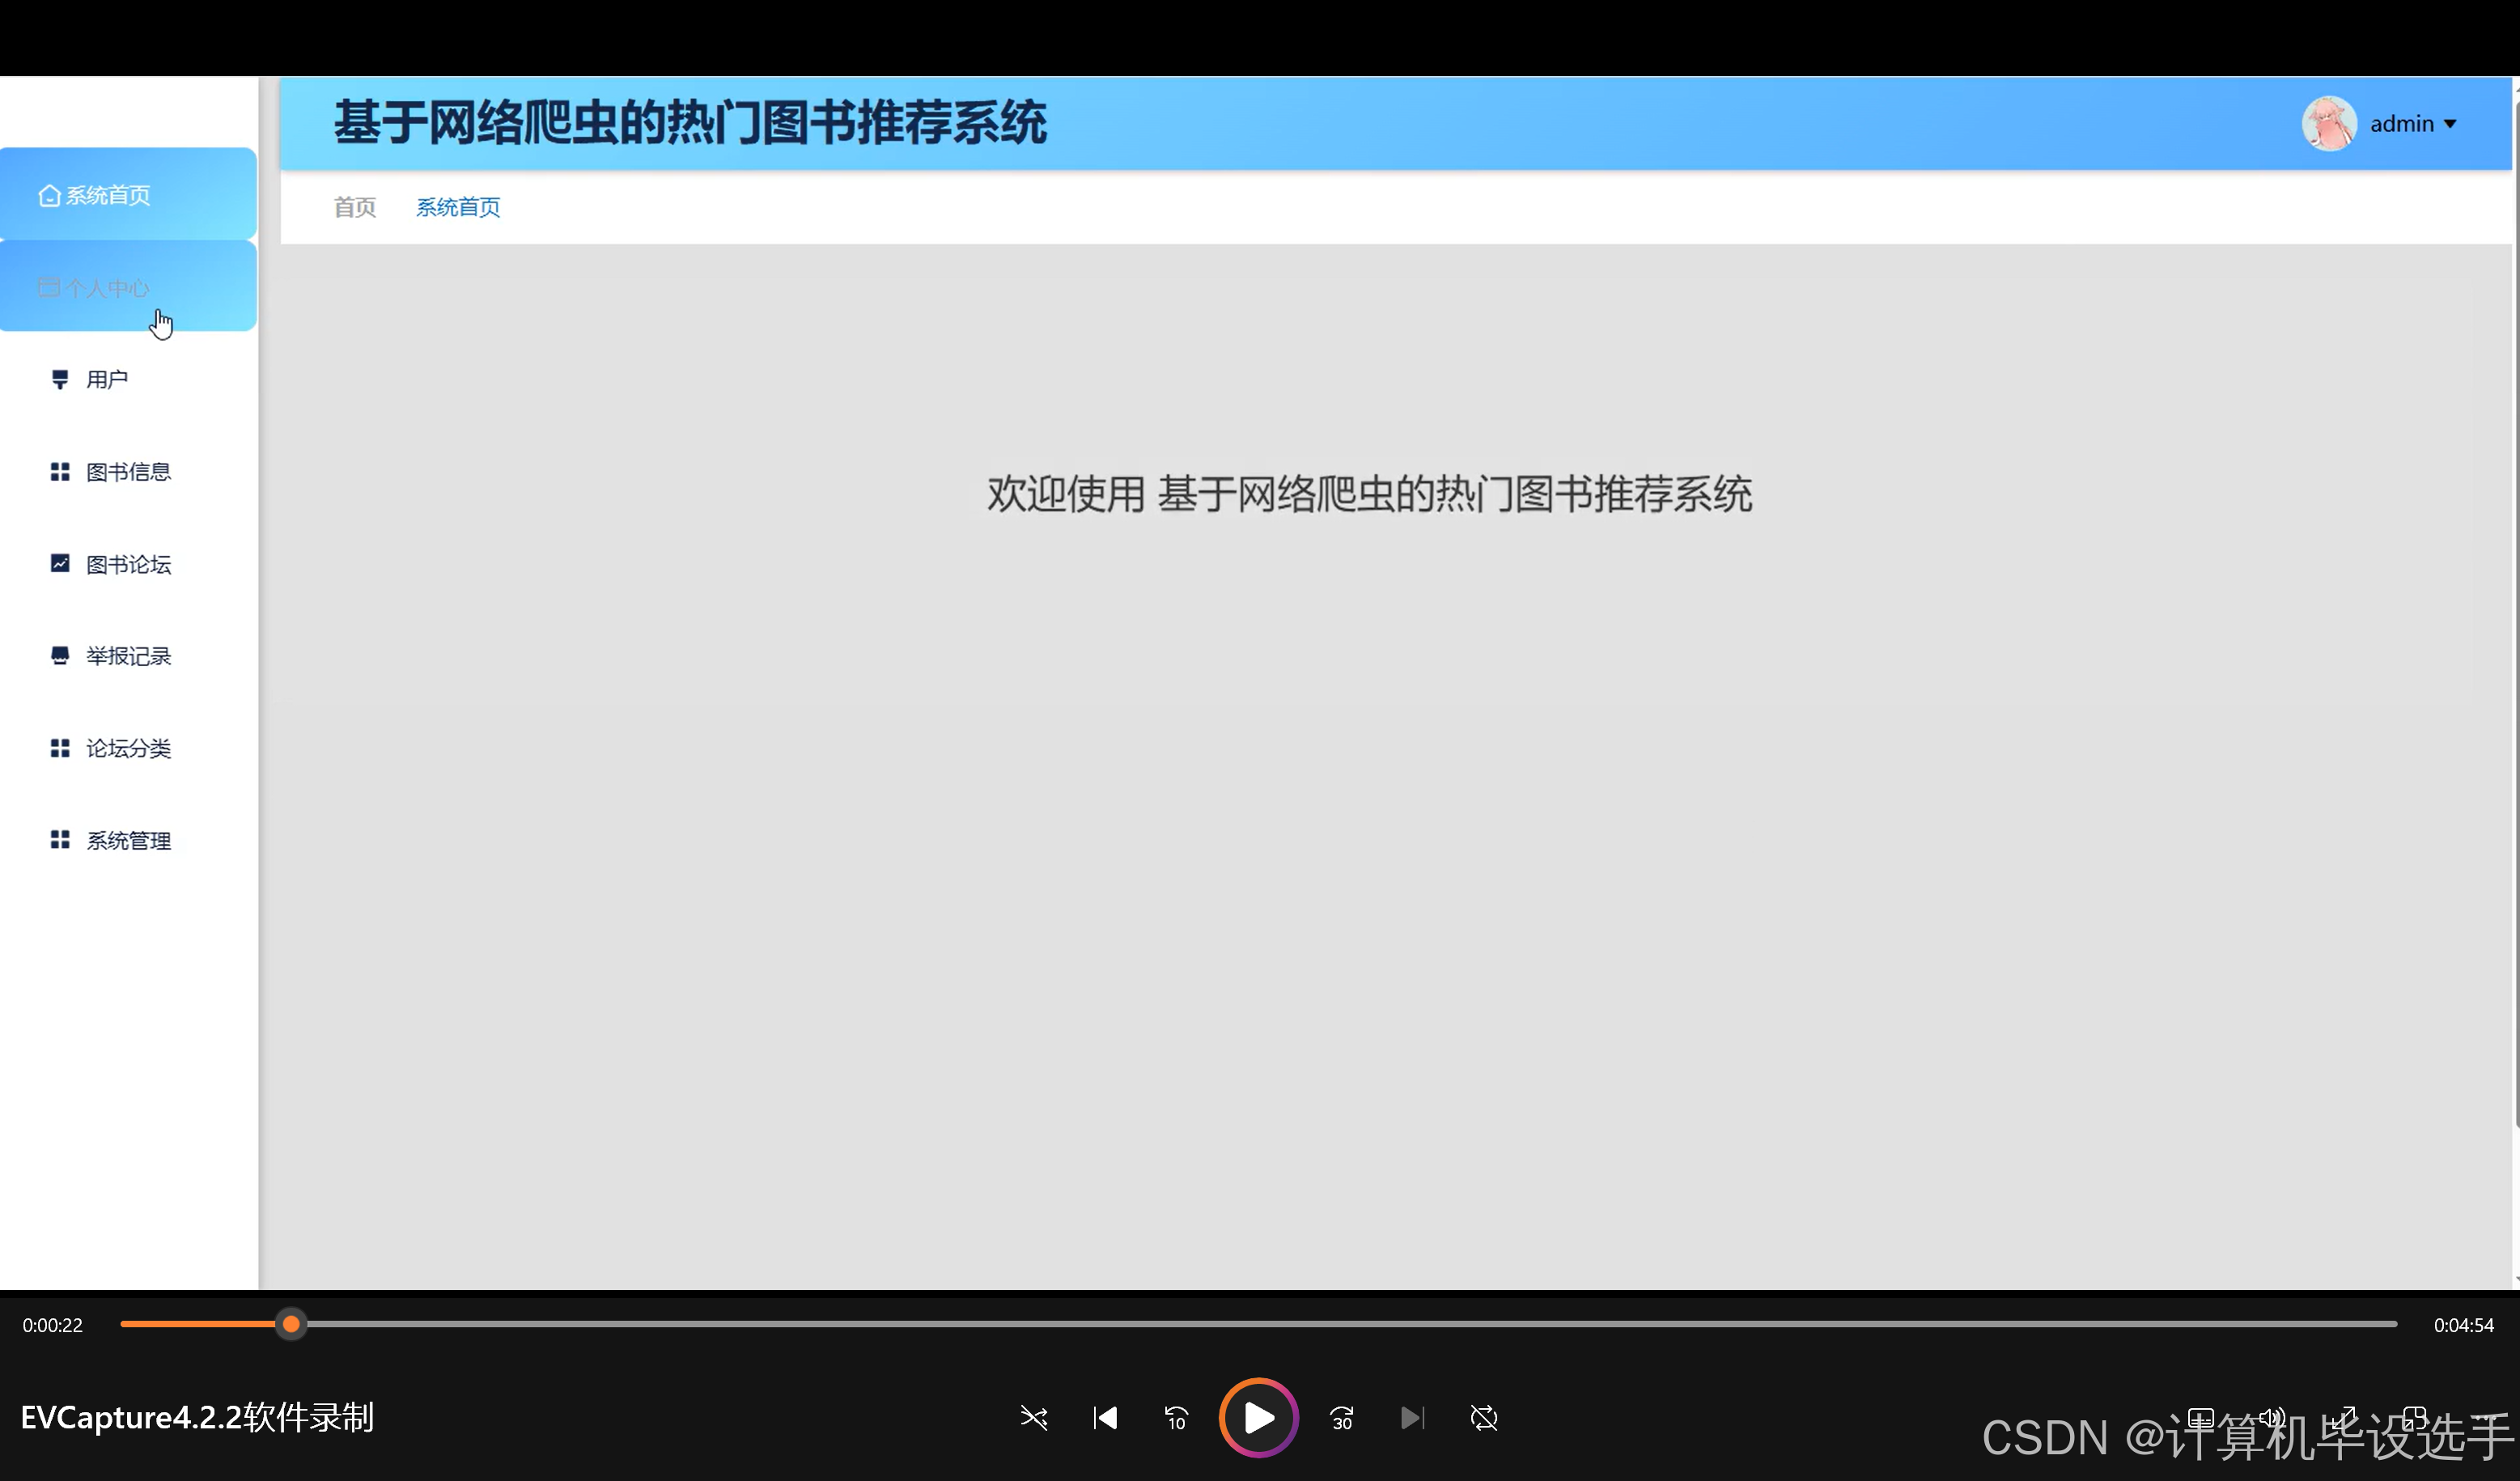Toggle repeat mode in the player
The width and height of the screenshot is (2520, 1481).
pos(1484,1418)
